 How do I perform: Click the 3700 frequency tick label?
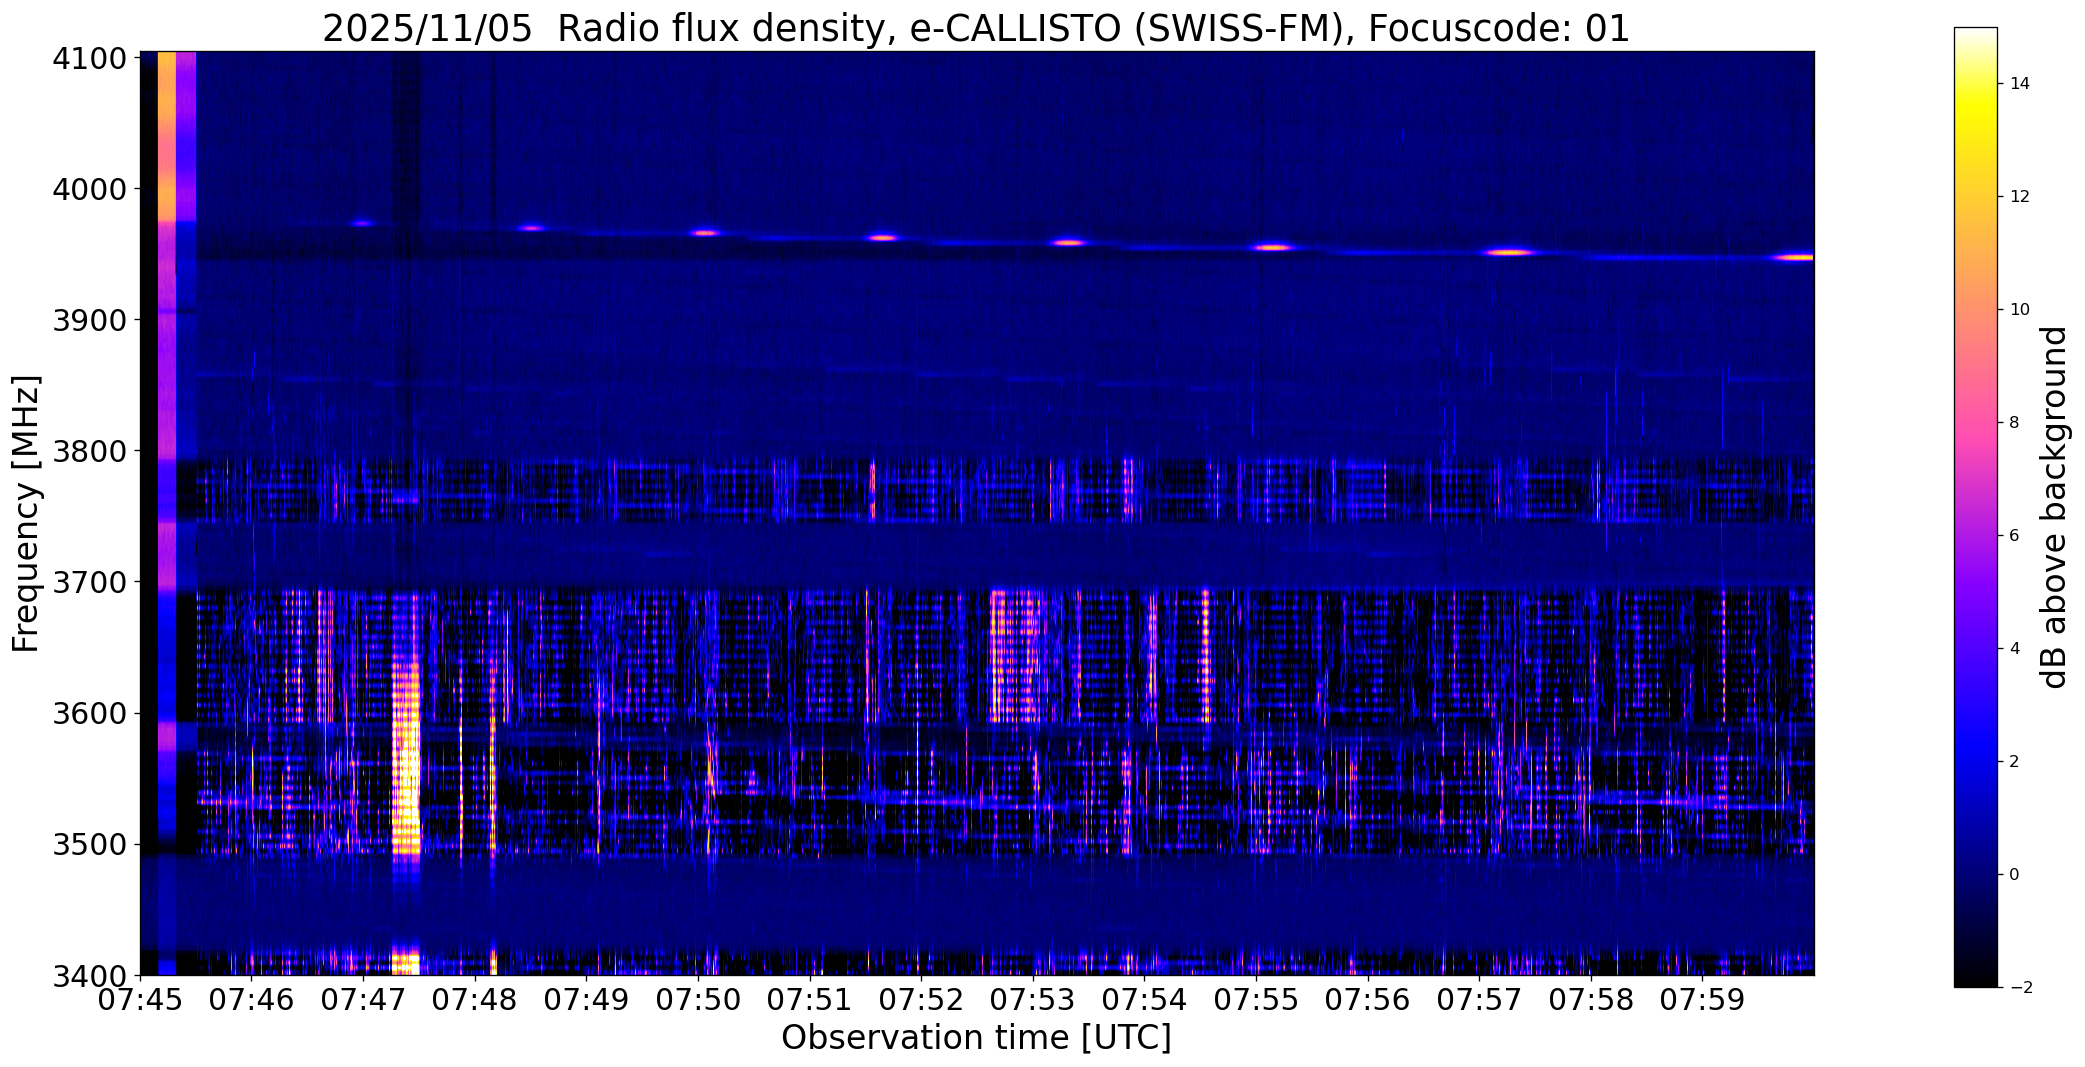[x=89, y=582]
